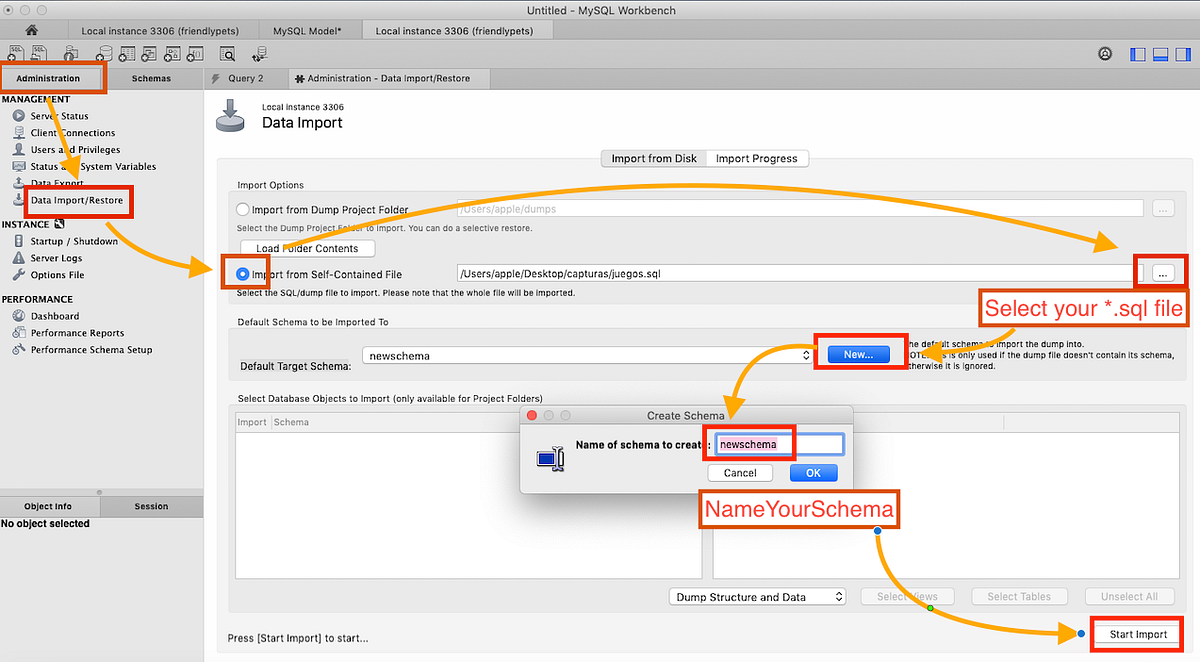Image resolution: width=1200 pixels, height=662 pixels.
Task: Browse for the self-contained file with the ellipsis button
Action: click(1161, 271)
